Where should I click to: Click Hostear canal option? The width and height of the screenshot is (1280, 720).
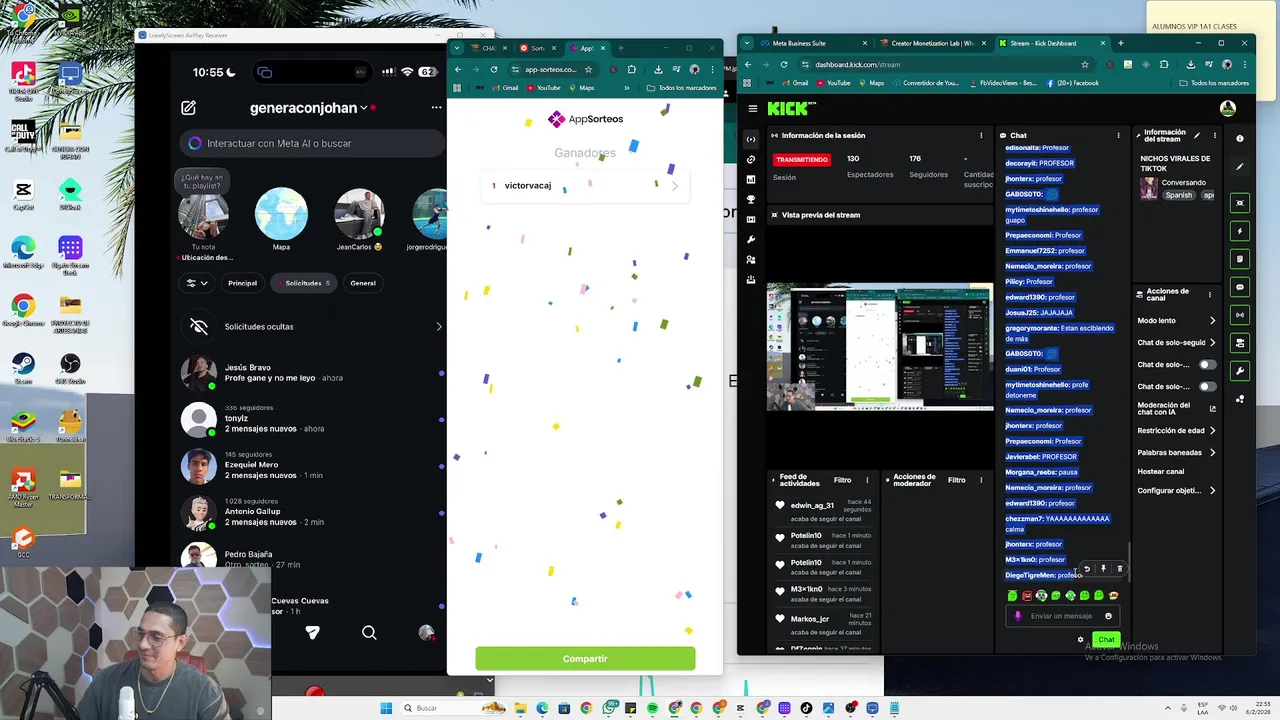[x=1161, y=472]
